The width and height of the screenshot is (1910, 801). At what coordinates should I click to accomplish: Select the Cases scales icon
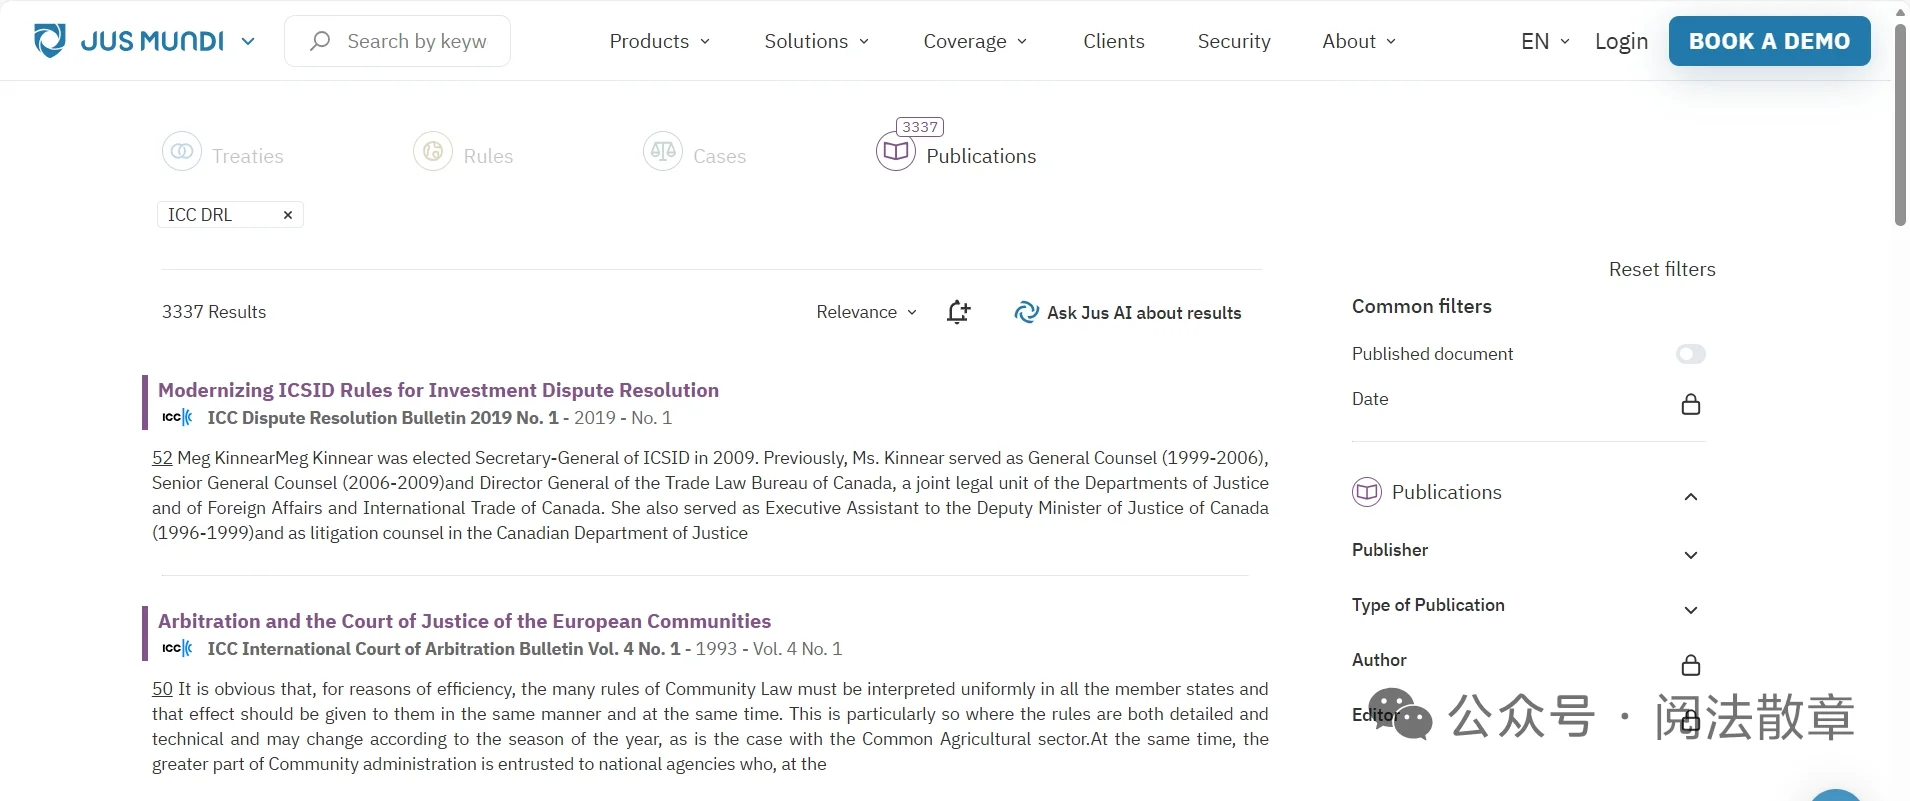[663, 152]
